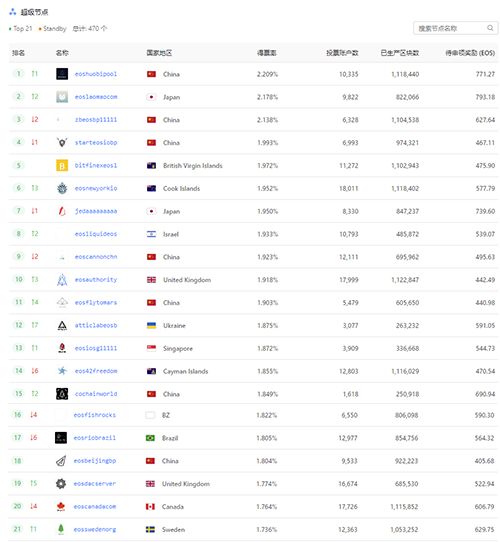Click the British Virgin Islands text
This screenshot has height=542, width=500.
tap(193, 166)
